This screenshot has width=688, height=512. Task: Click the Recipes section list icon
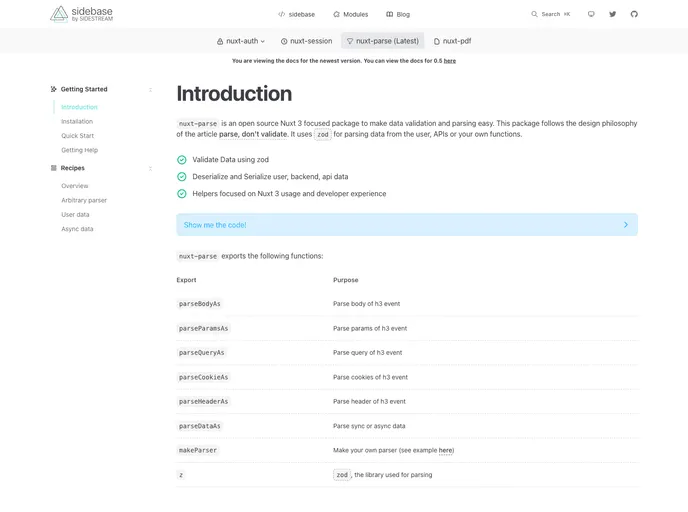(54, 168)
